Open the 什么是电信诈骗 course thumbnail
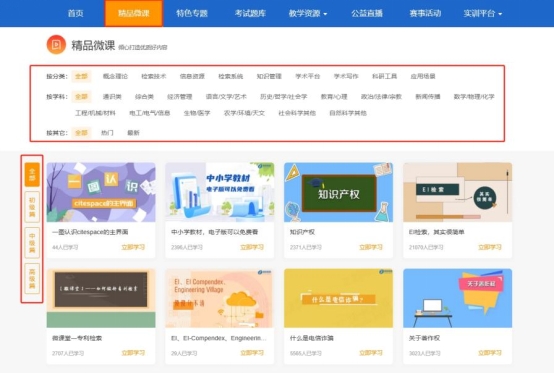Image resolution: width=554 pixels, height=374 pixels. (338, 298)
